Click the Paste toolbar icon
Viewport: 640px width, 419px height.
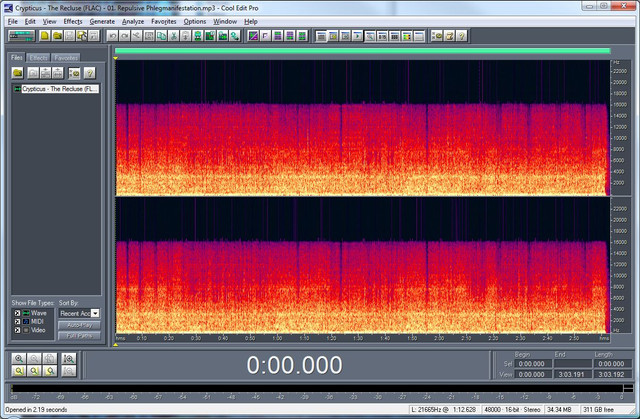pyautogui.click(x=186, y=36)
